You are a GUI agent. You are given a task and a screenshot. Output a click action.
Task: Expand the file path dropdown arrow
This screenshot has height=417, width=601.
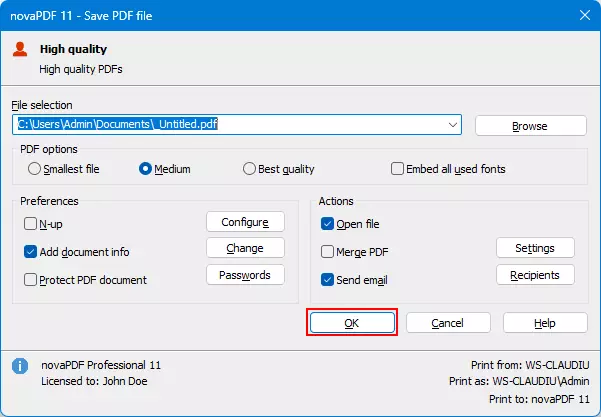coord(453,125)
